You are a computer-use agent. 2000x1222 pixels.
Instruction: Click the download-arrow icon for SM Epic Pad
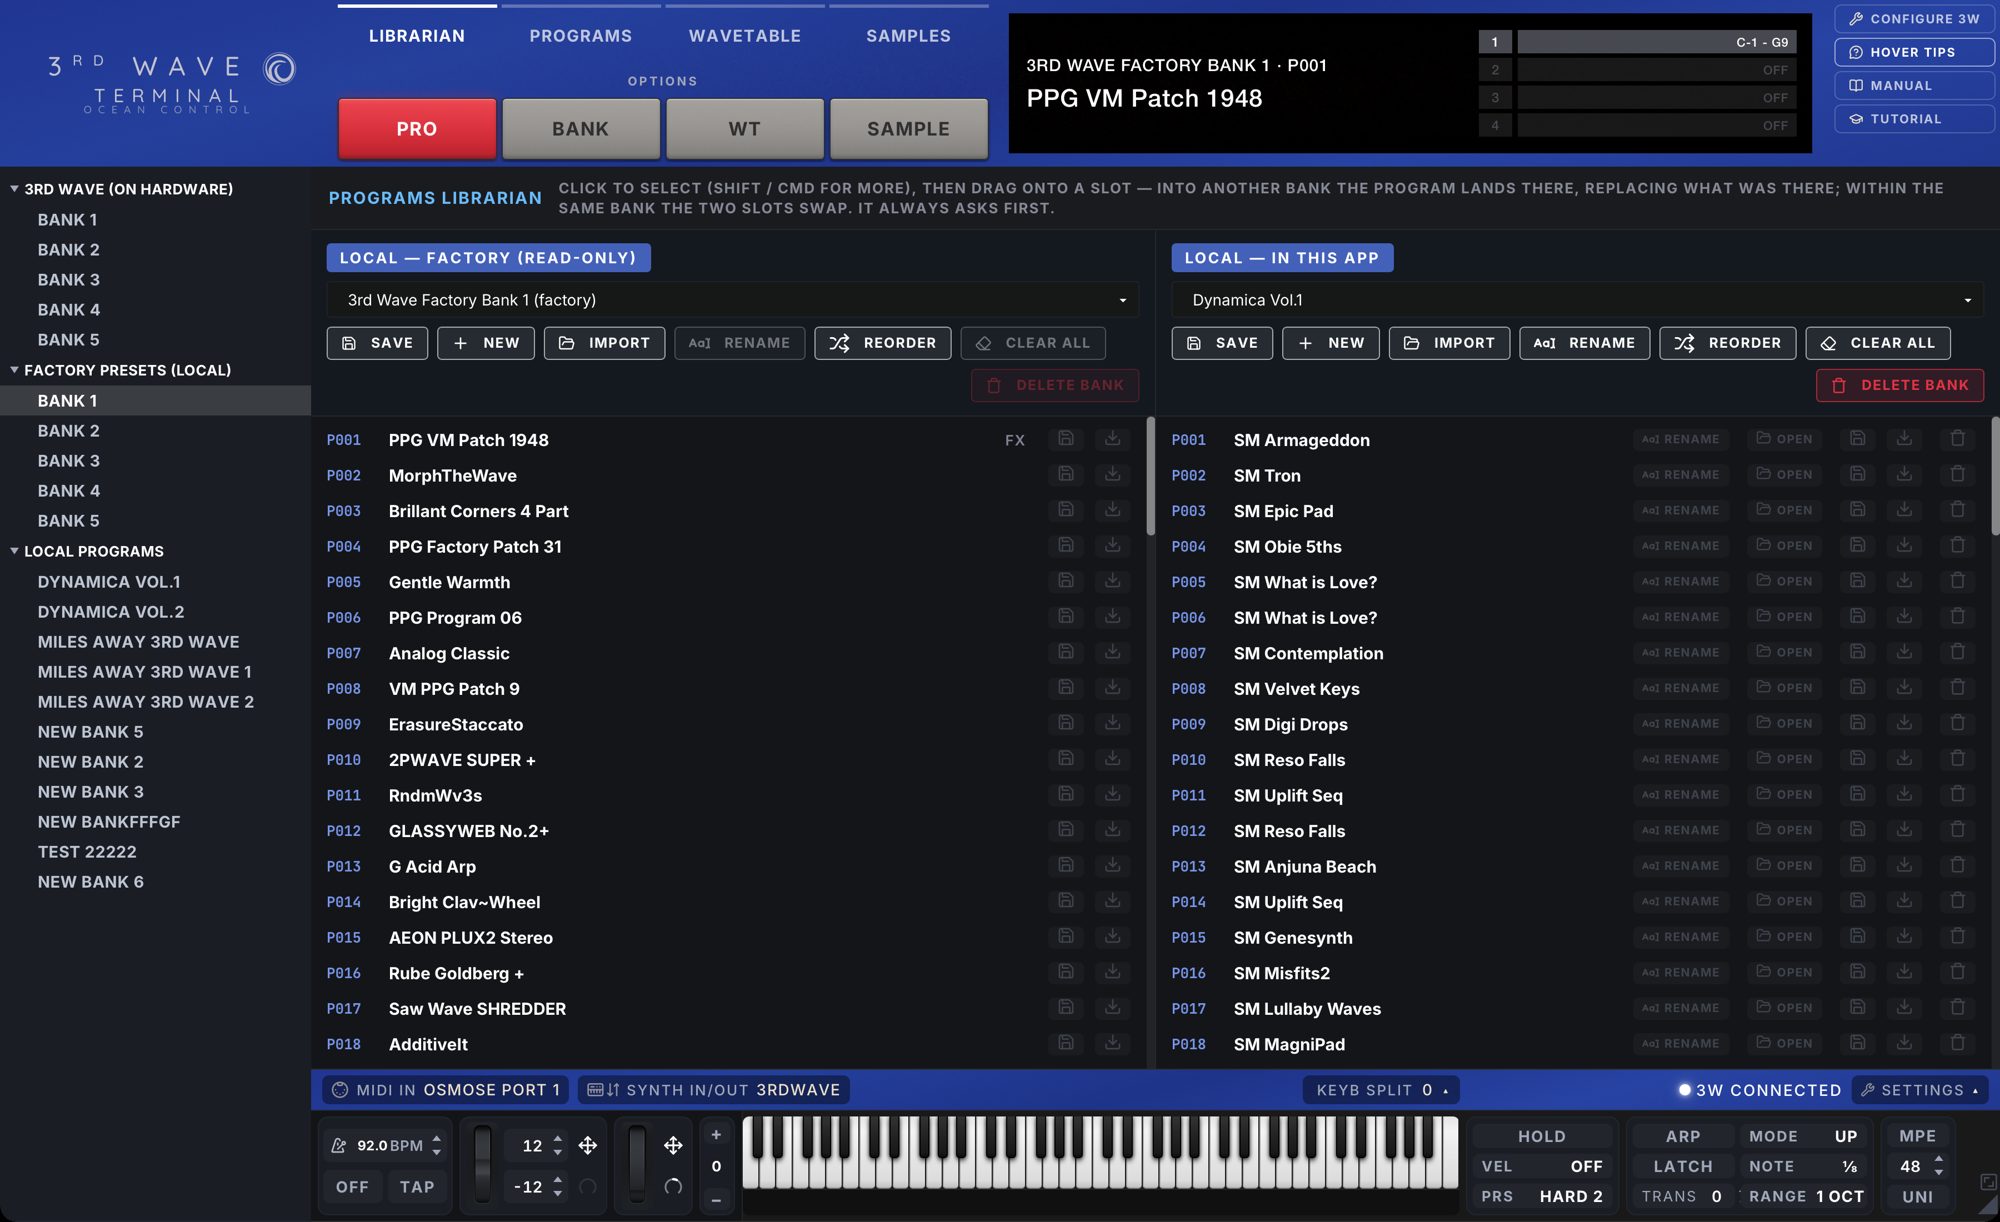(x=1904, y=510)
